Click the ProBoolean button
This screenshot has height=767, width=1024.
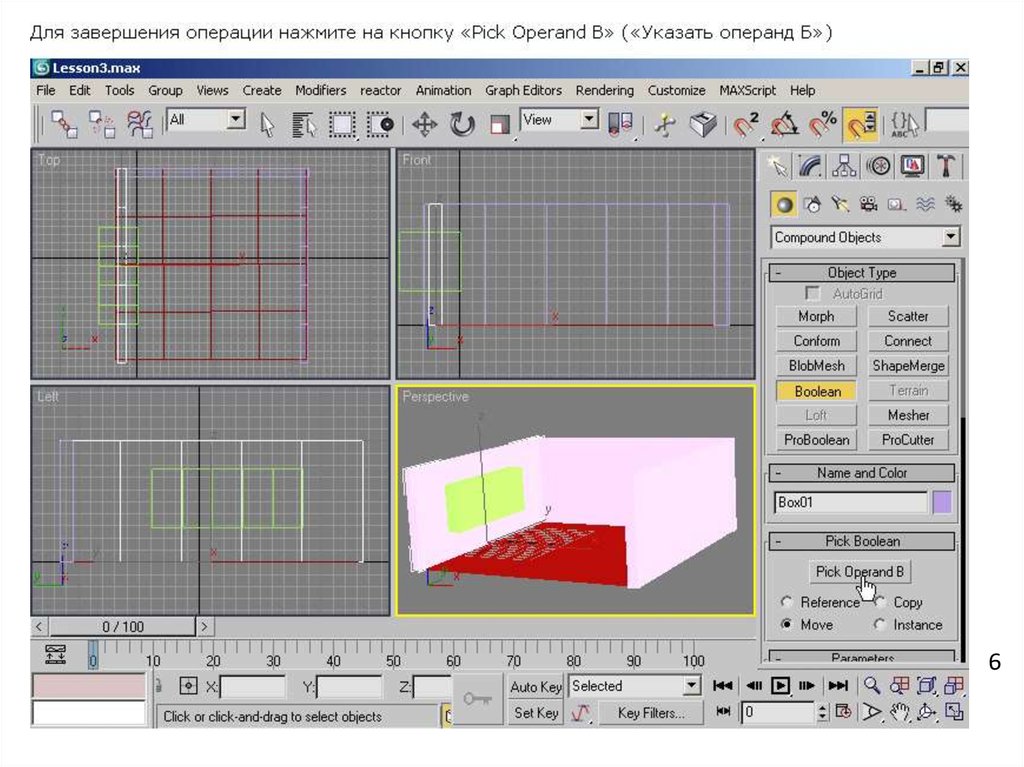pos(816,440)
